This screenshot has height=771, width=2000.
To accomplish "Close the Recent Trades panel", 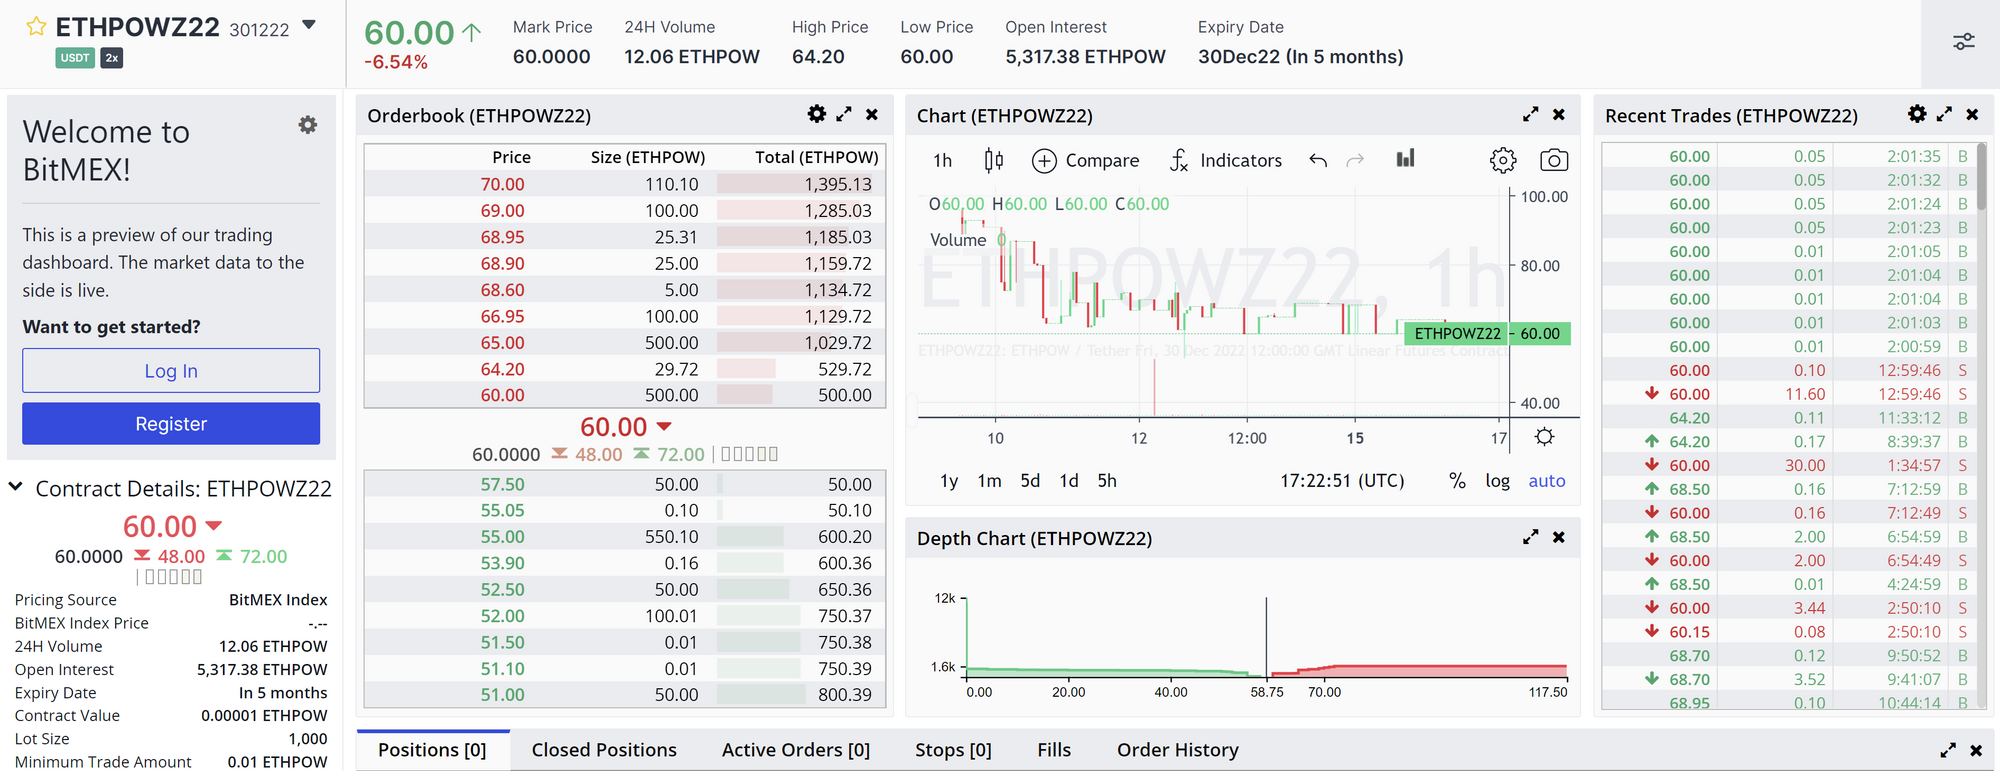I will click(1972, 114).
